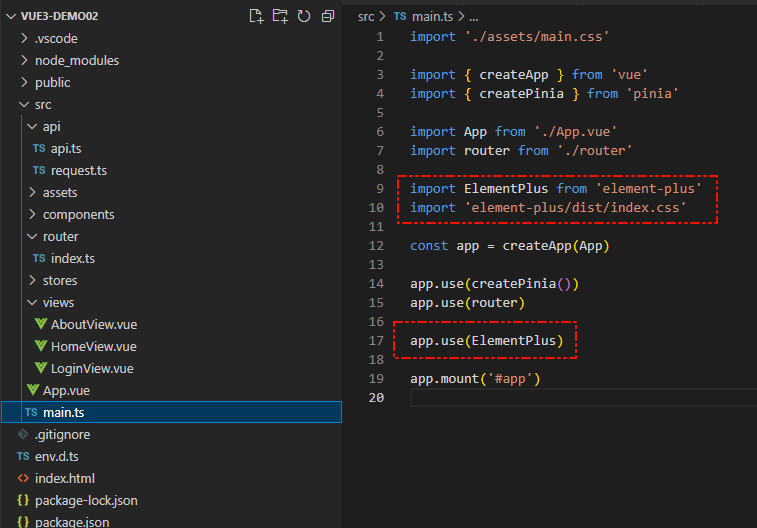Expand the .vscode folder chevron

24,38
